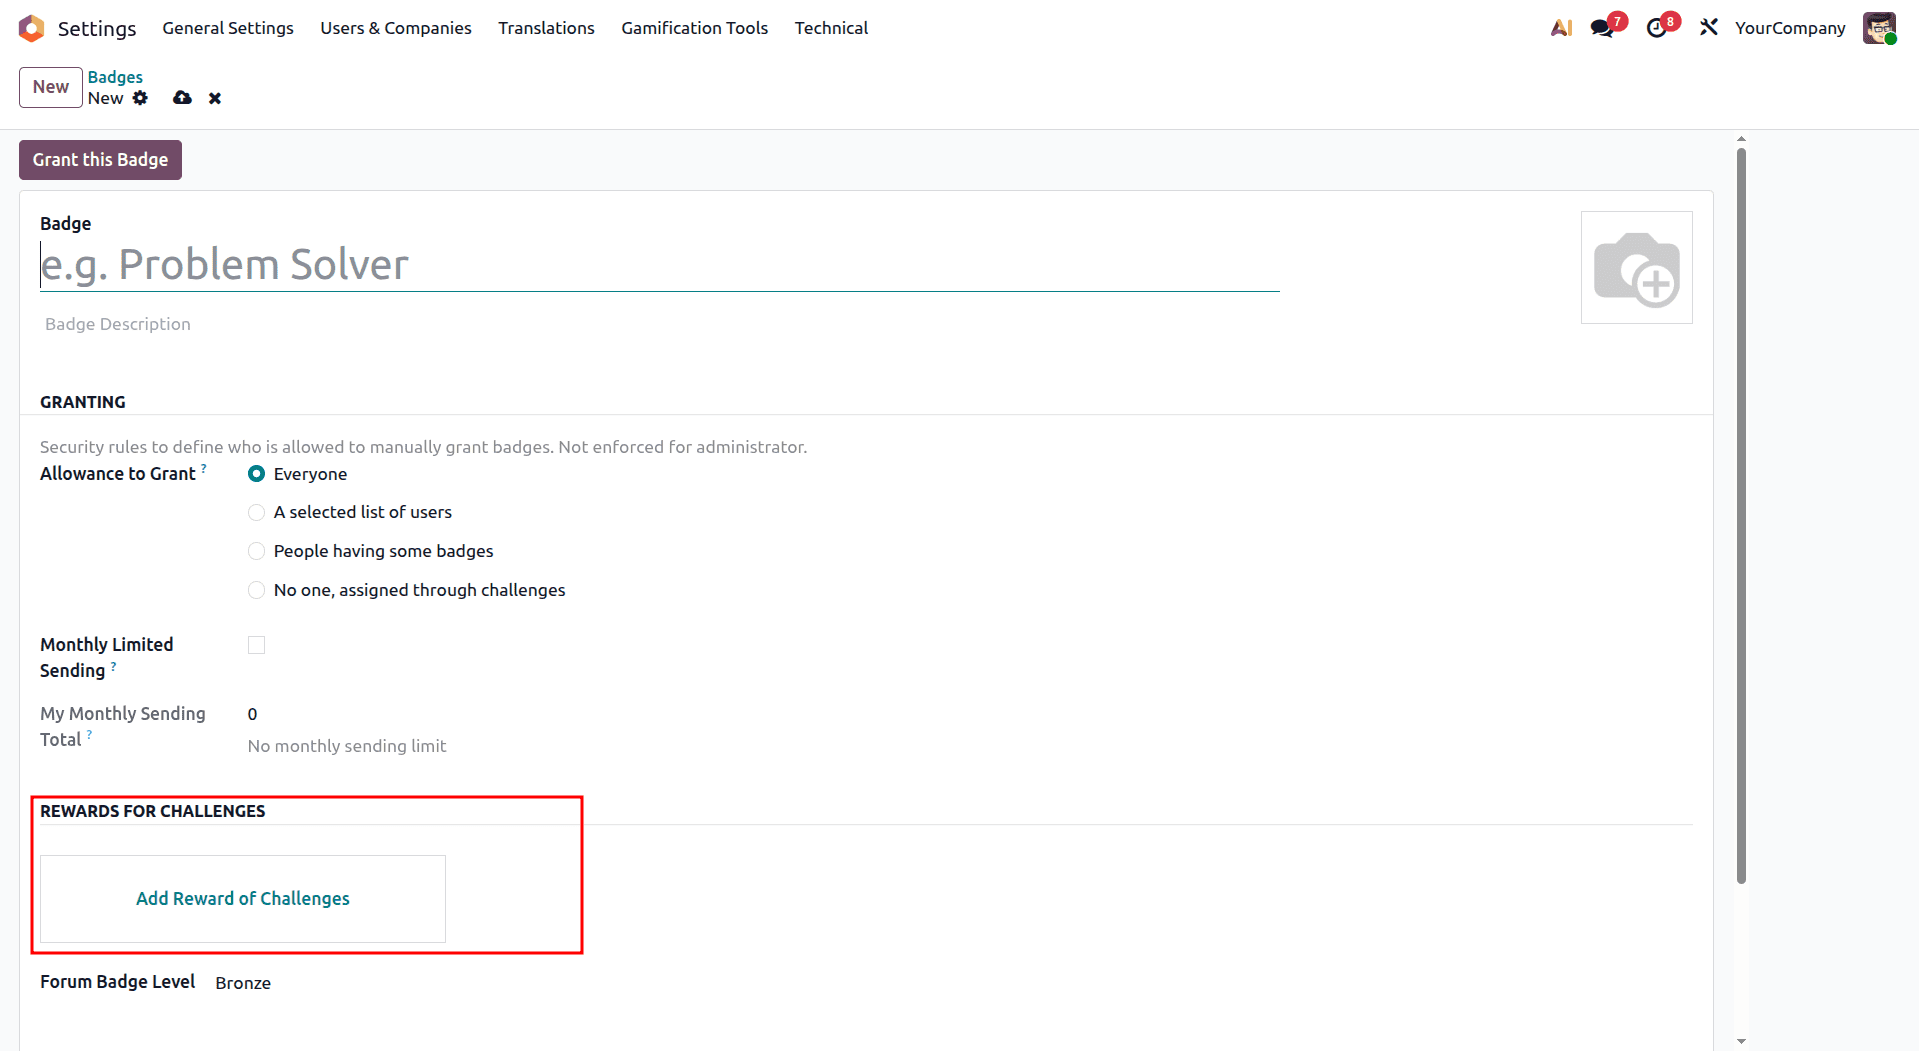Click the Forum Badge Level label
Viewport: 1919px width, 1051px height.
coord(118,982)
